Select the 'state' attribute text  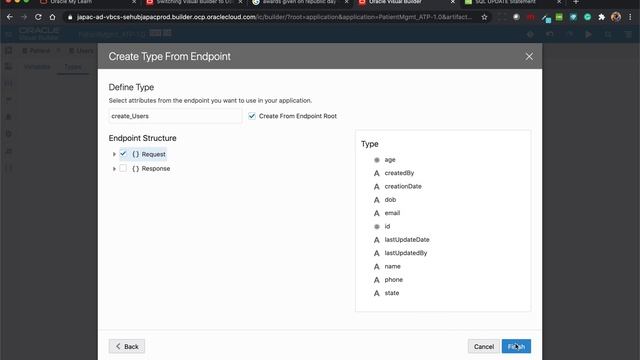392,293
